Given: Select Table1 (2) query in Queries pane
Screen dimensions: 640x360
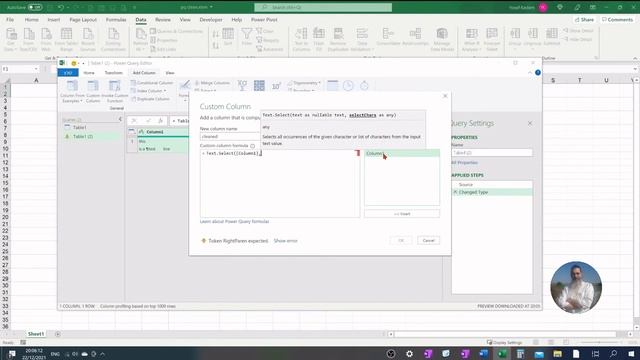Looking at the screenshot, I should point(83,136).
